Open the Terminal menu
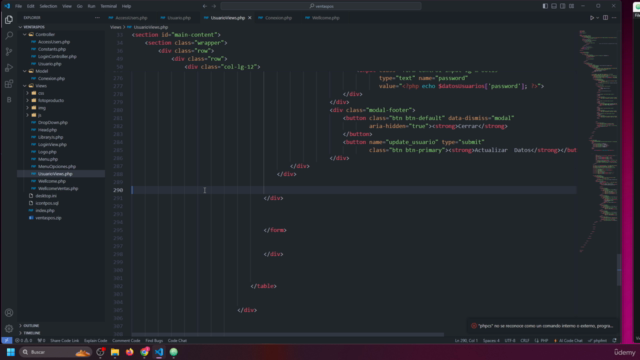Viewport: 640px width, 360px height. 109,6
